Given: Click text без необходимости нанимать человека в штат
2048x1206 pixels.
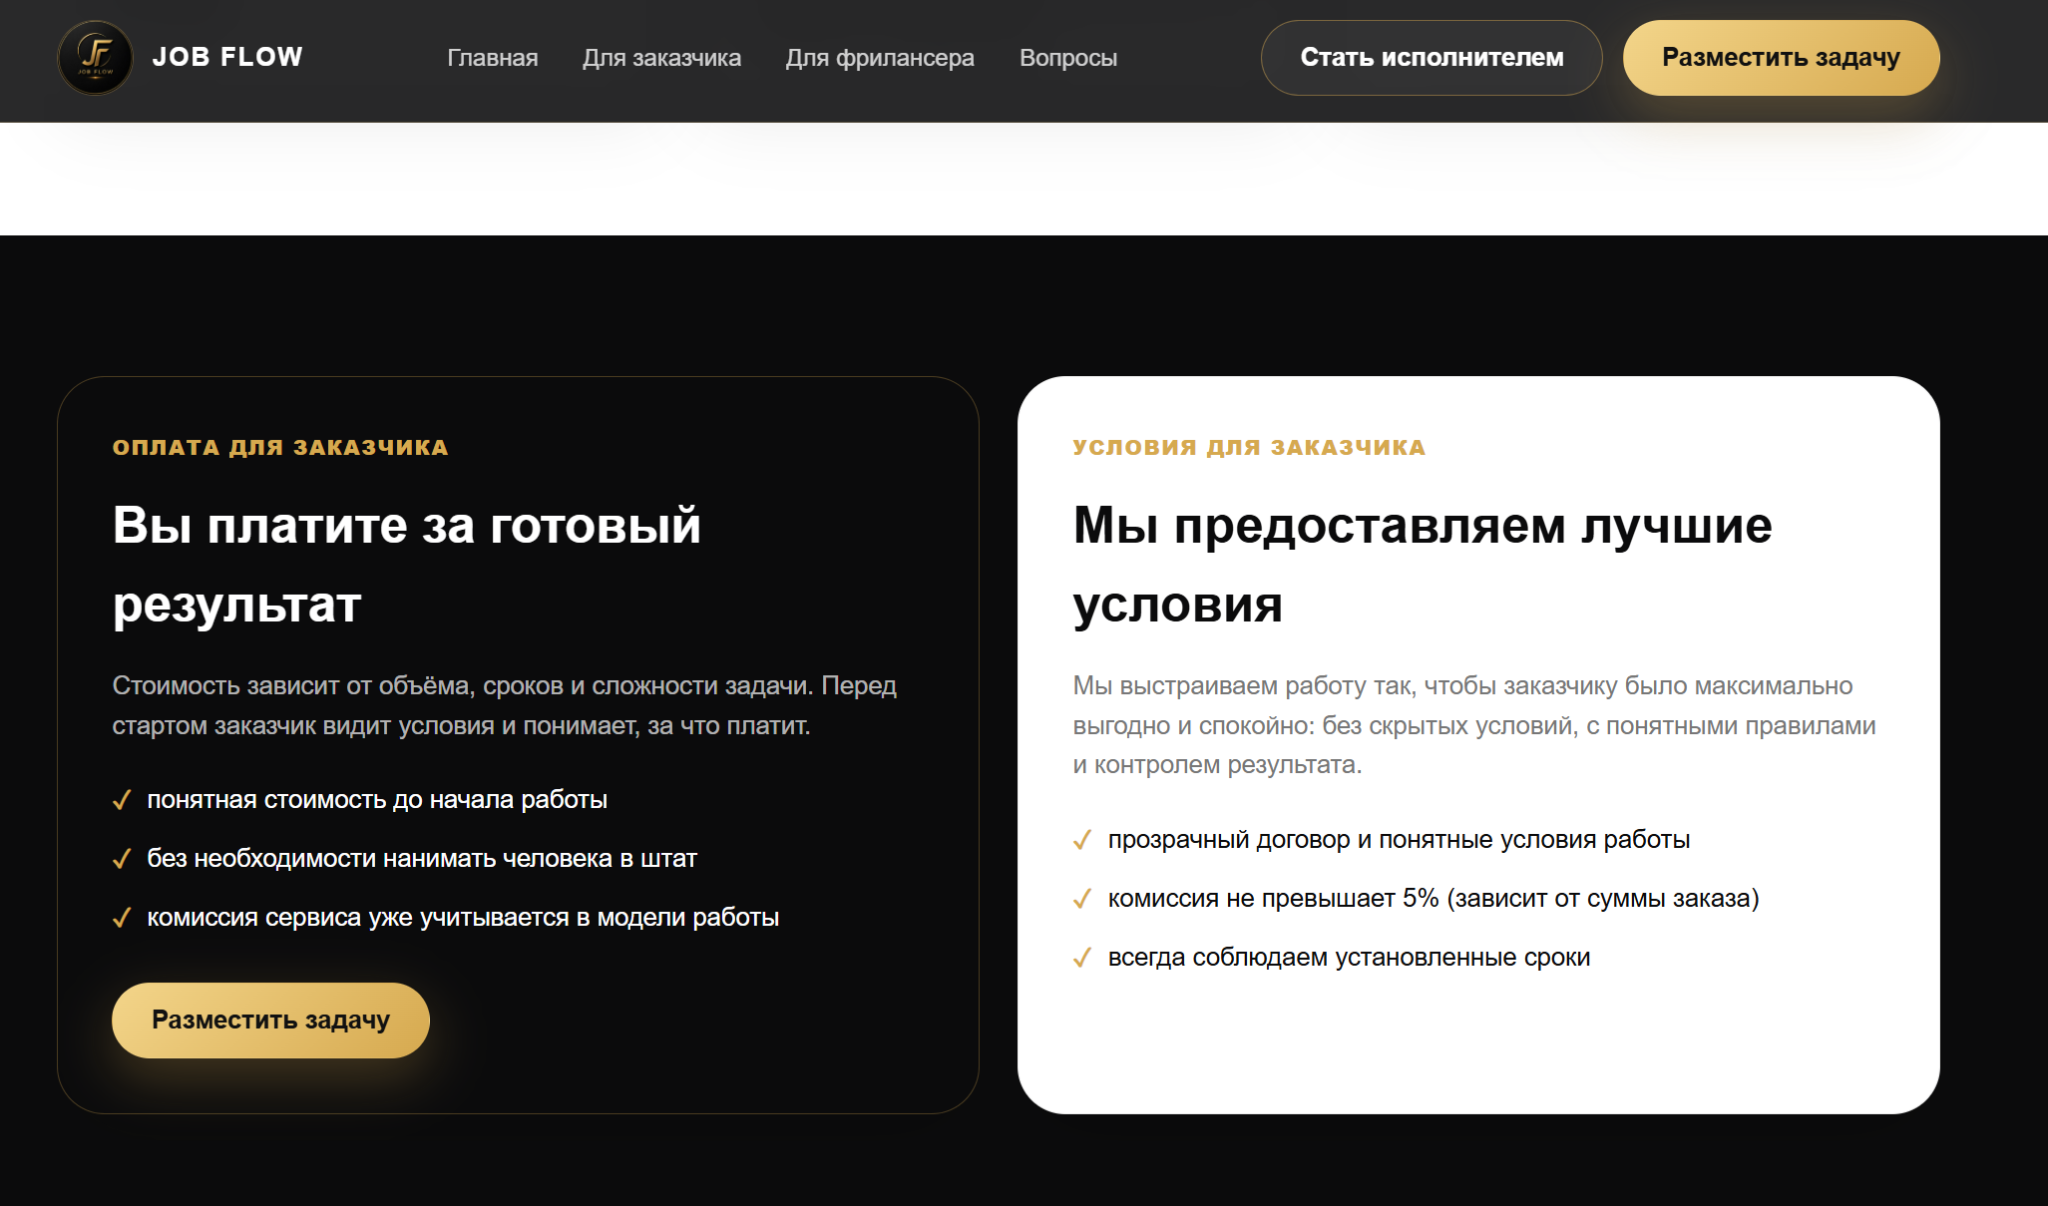Looking at the screenshot, I should pos(422,859).
